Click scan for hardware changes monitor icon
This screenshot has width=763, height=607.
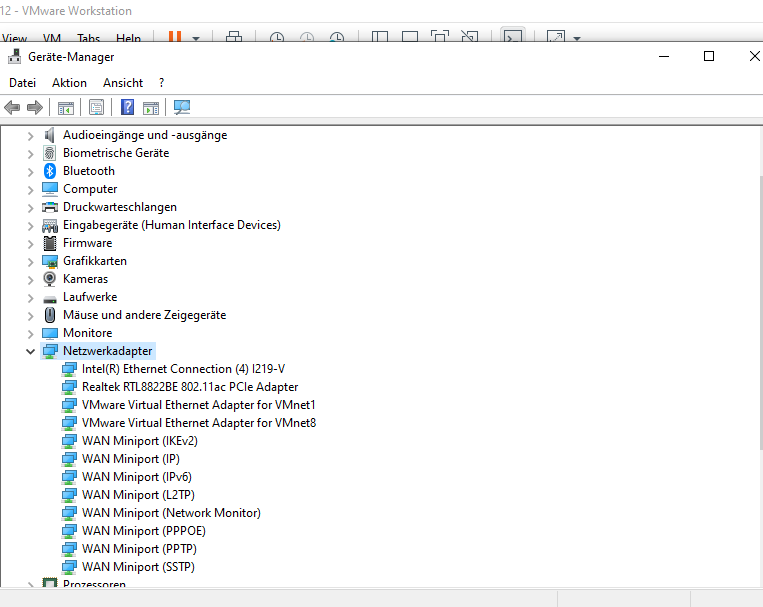pos(182,107)
